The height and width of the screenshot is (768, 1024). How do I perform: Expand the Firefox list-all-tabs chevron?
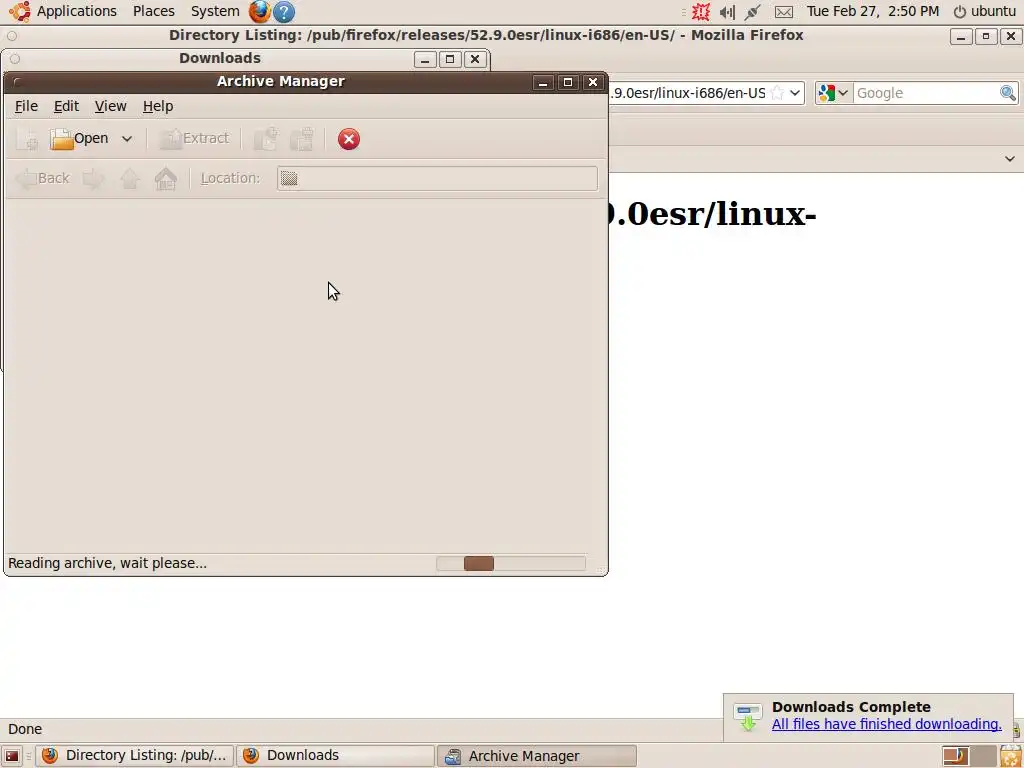(1010, 159)
